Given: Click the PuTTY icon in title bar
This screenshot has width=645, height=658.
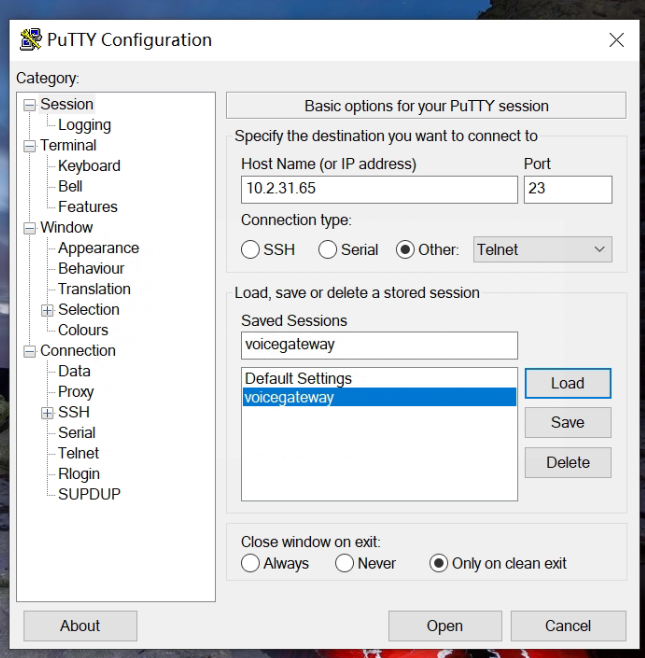Looking at the screenshot, I should pos(31,40).
